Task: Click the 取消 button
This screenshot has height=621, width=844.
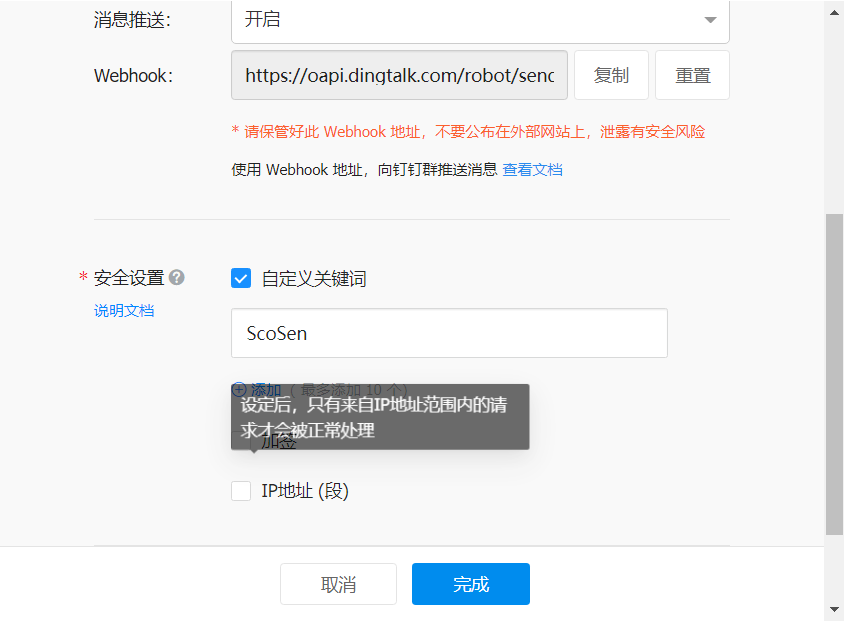Action: (338, 585)
